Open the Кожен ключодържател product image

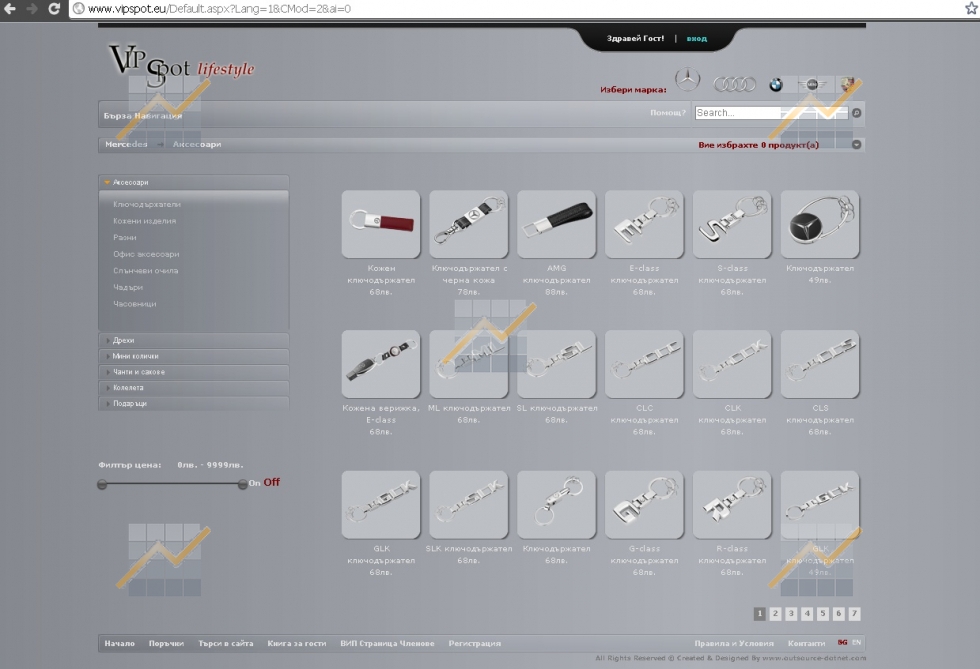click(x=381, y=224)
